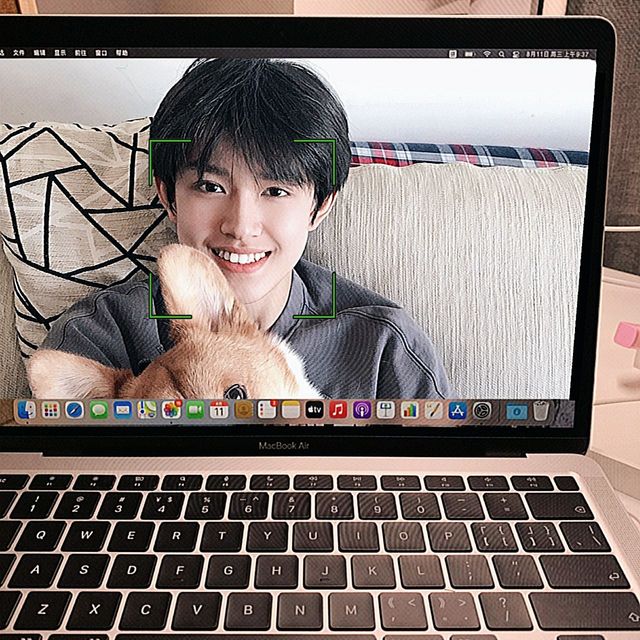Open the Safari browser icon
640x640 pixels.
tap(75, 409)
